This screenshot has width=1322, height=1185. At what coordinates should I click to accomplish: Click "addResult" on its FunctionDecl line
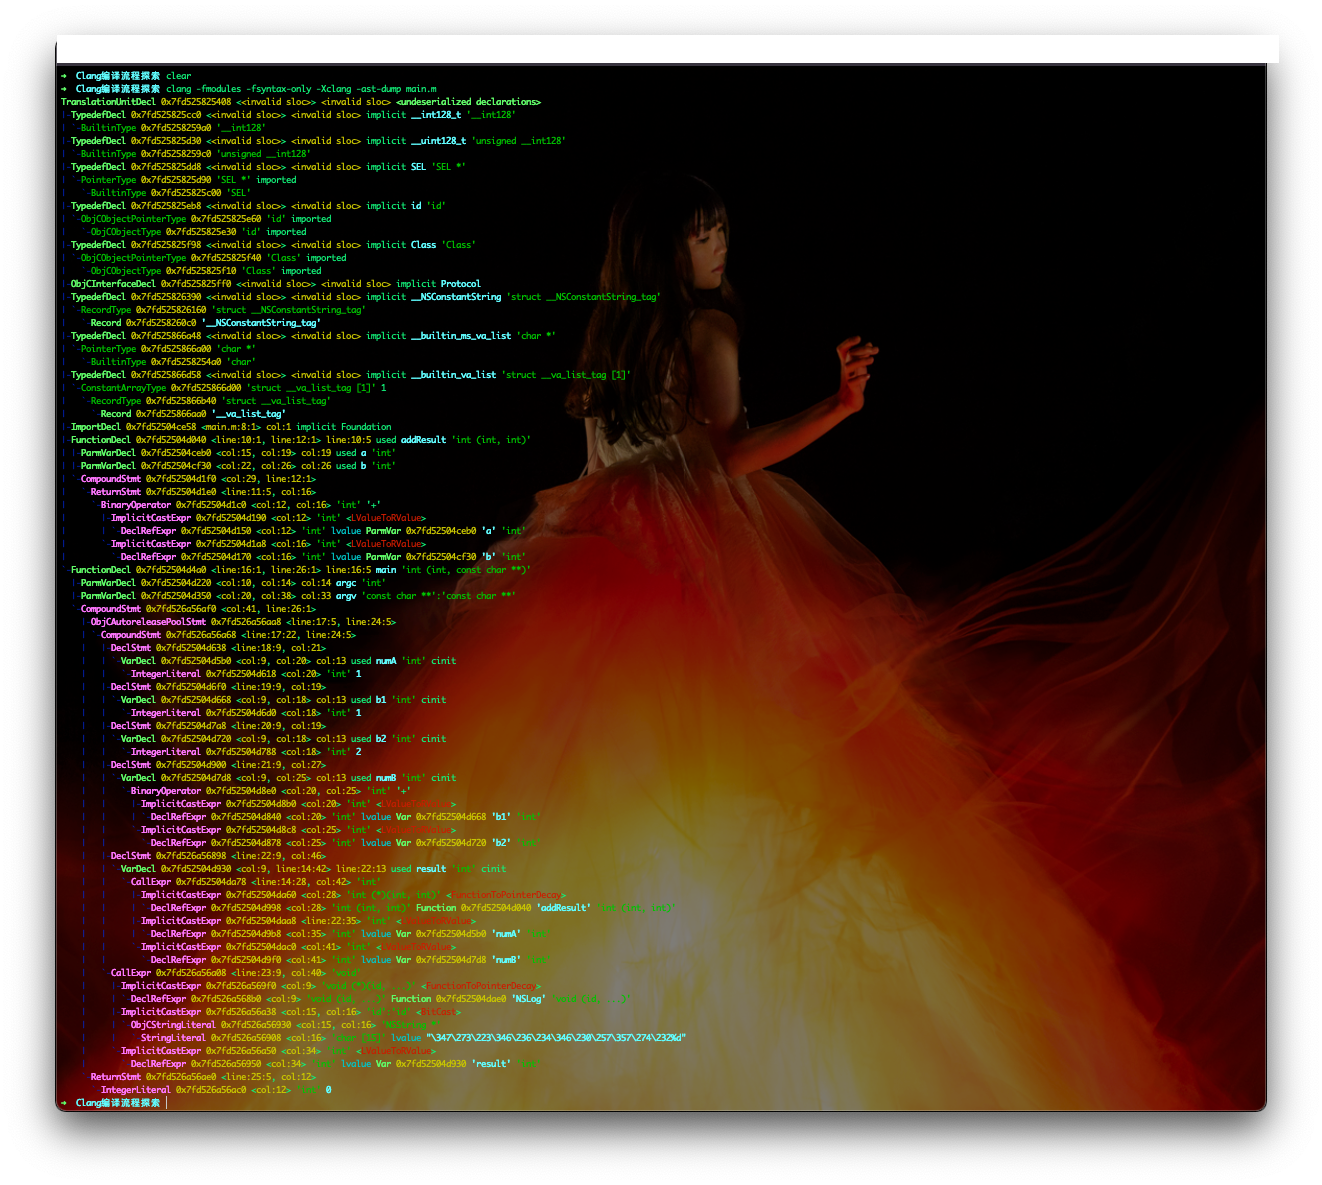pyautogui.click(x=423, y=440)
